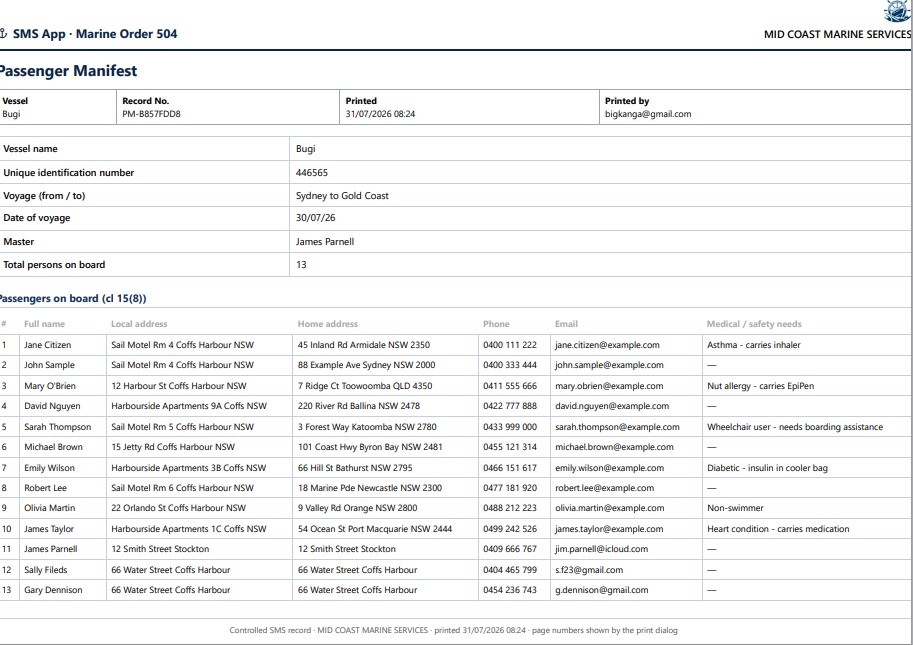Select Sarah Thompson passenger row name
Screen dimensions: 913x645
pyautogui.click(x=58, y=427)
